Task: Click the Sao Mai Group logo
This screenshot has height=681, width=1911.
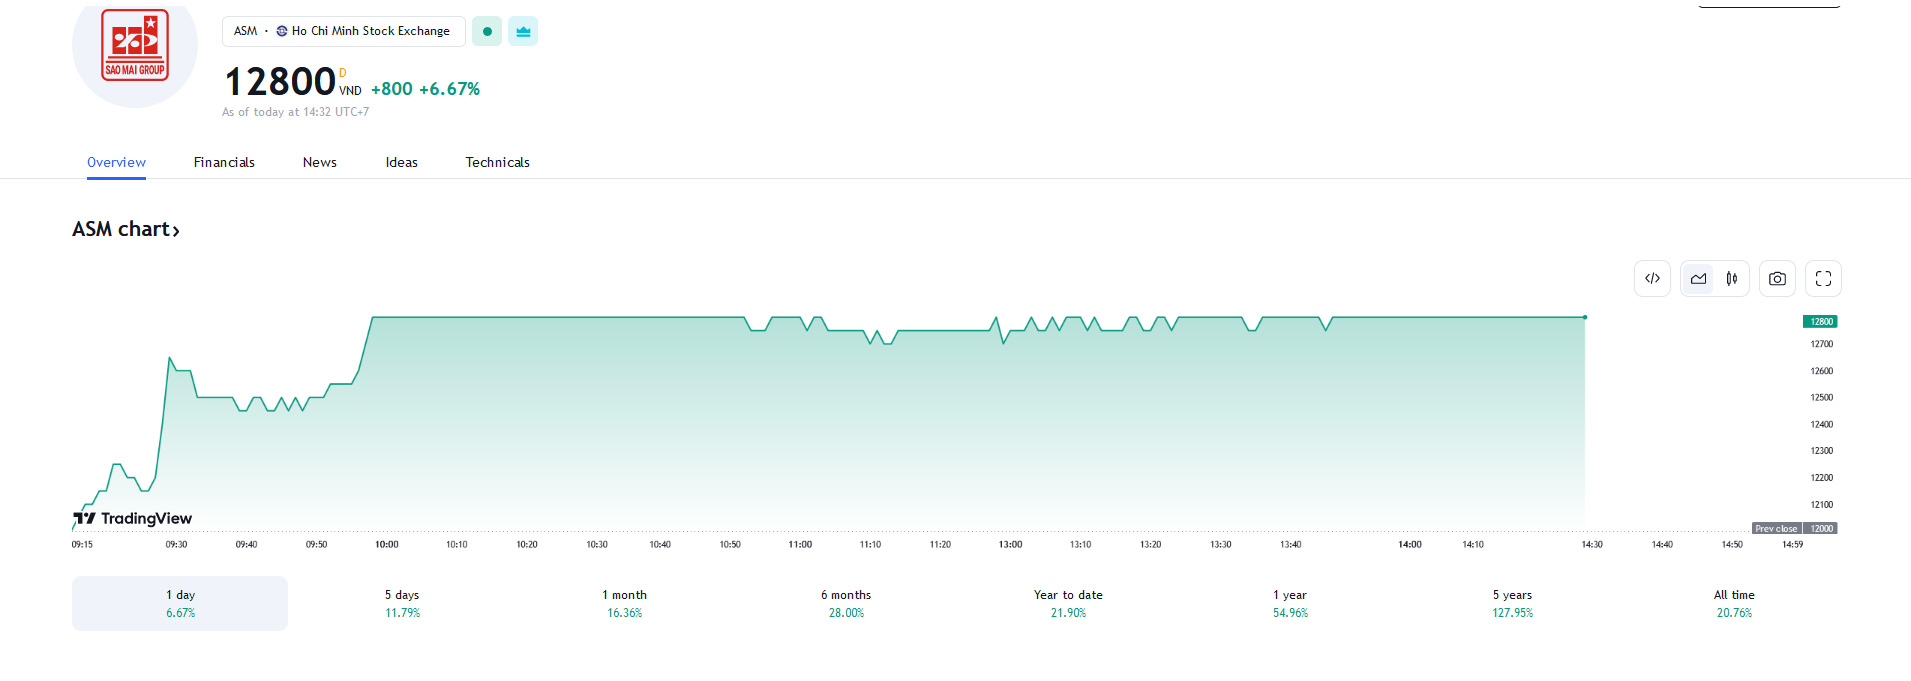Action: click(135, 46)
